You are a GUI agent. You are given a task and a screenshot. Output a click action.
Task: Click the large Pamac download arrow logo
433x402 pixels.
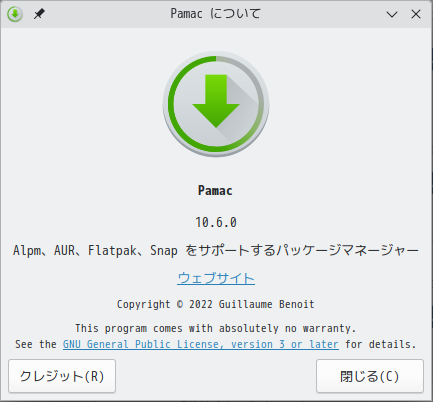point(216,104)
